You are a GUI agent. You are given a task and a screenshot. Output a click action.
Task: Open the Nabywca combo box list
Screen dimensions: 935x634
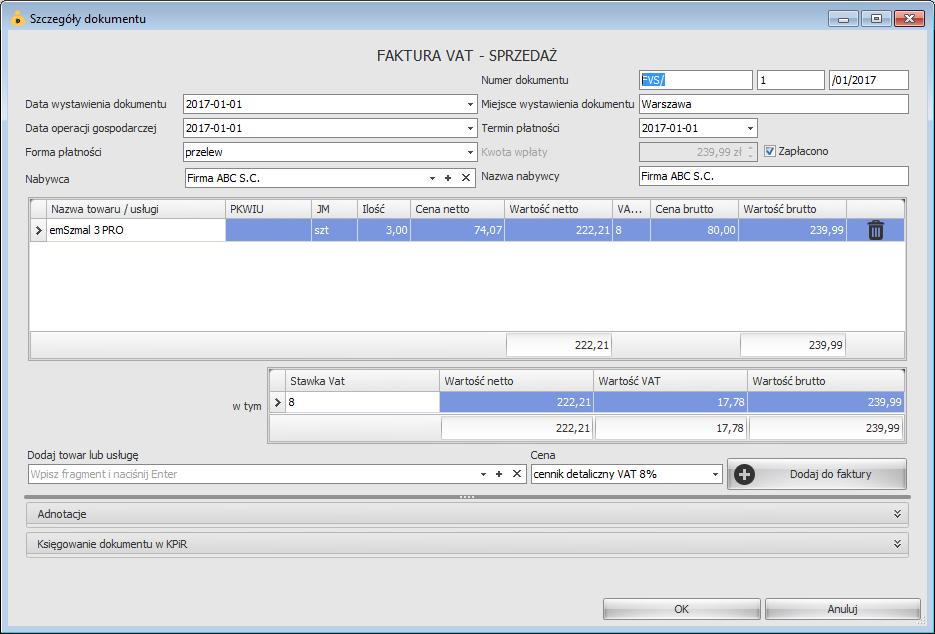432,178
